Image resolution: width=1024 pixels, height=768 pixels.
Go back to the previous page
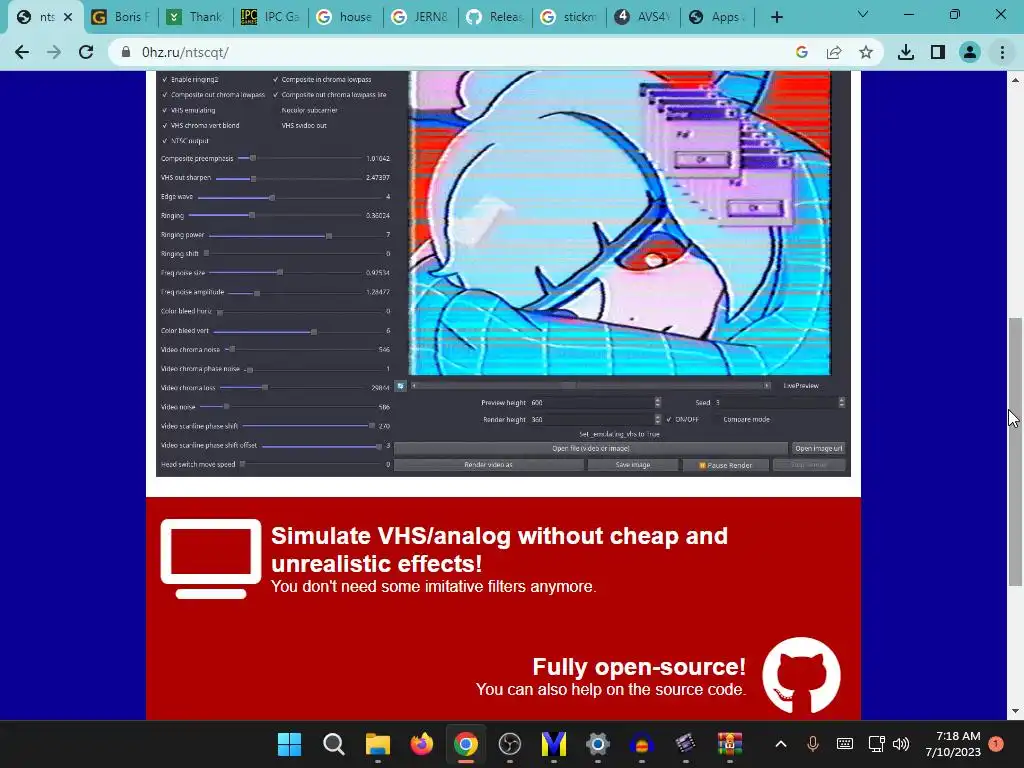point(22,52)
